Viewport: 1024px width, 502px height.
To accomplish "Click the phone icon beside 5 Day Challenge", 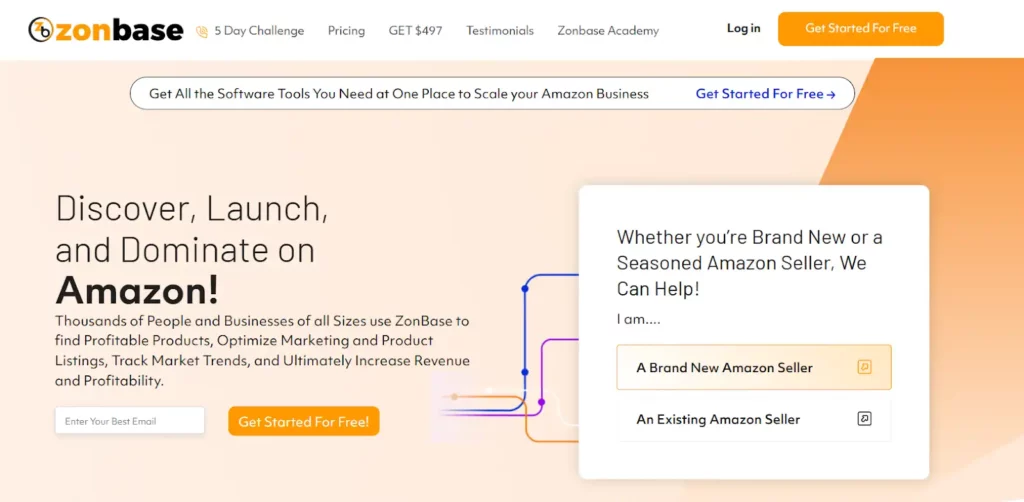I will (x=202, y=31).
